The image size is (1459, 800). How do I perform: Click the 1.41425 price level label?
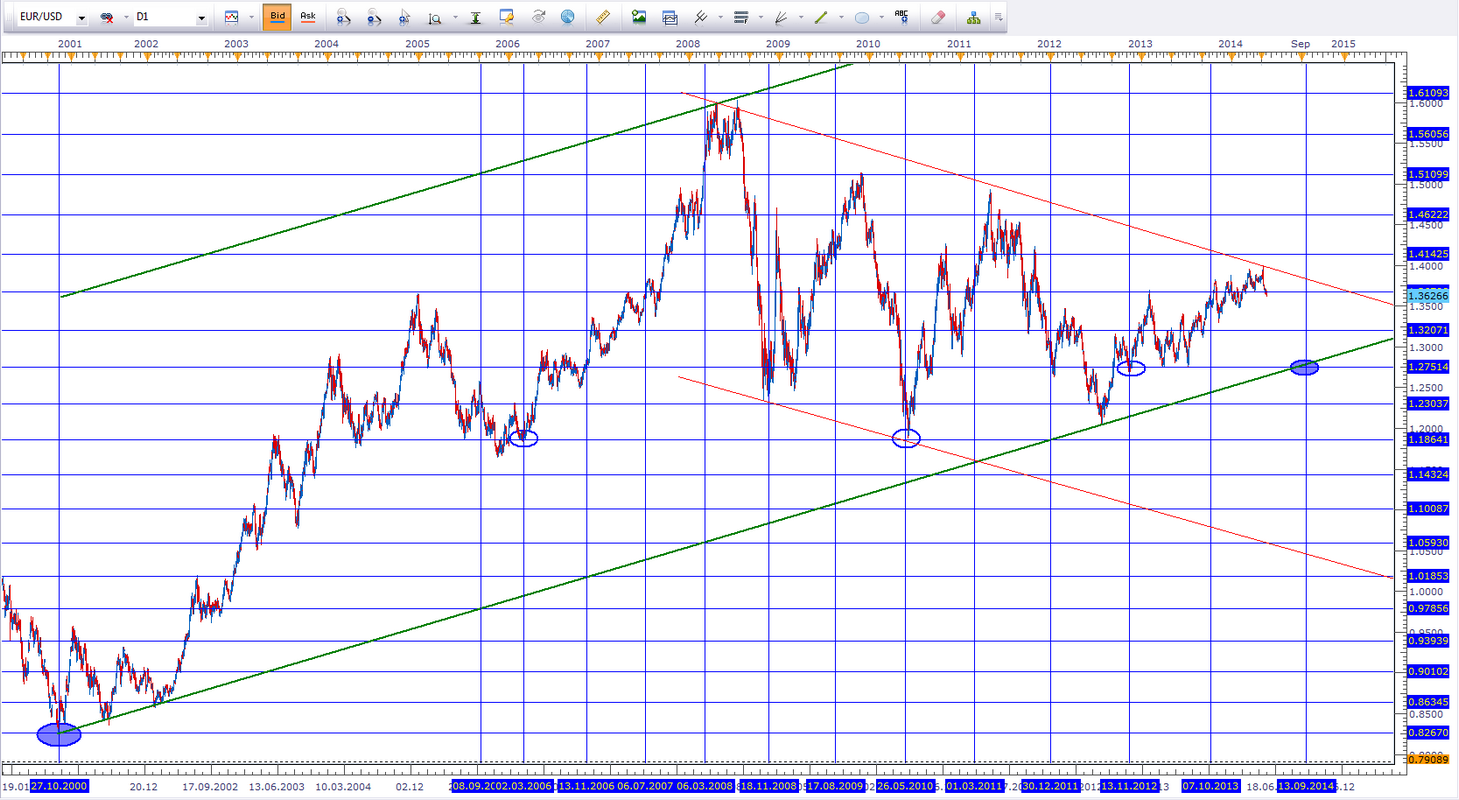[1427, 254]
